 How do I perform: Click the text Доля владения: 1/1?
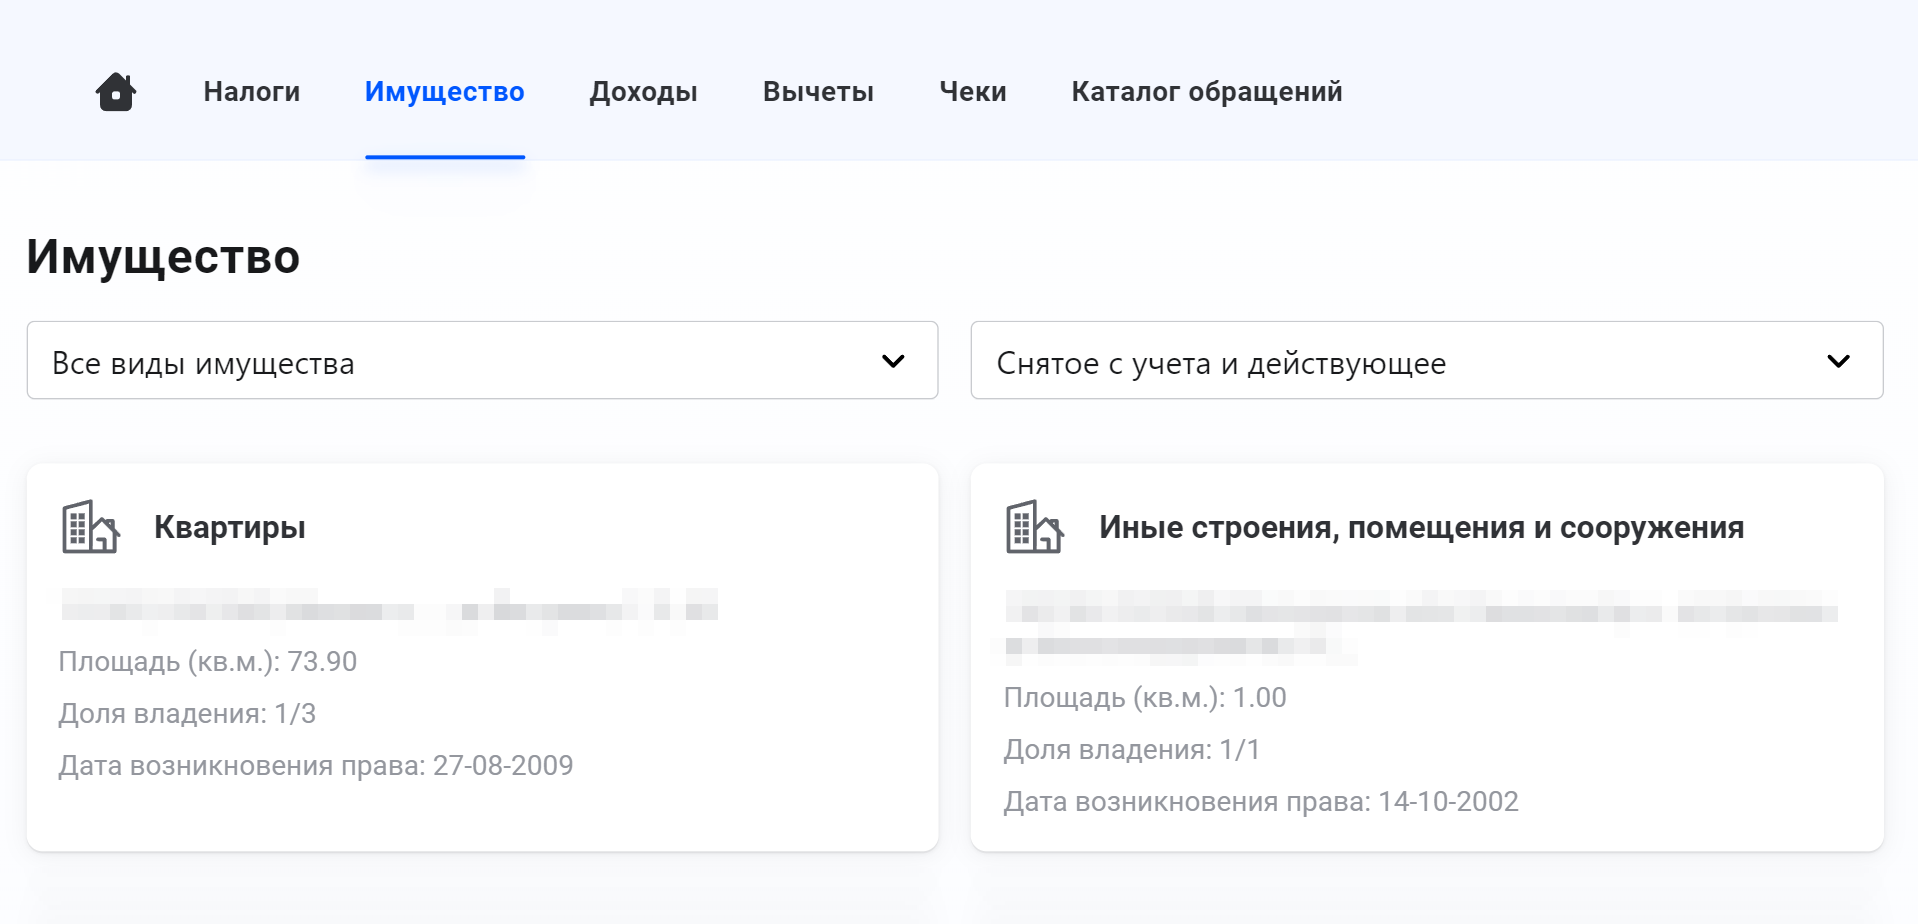[1132, 749]
